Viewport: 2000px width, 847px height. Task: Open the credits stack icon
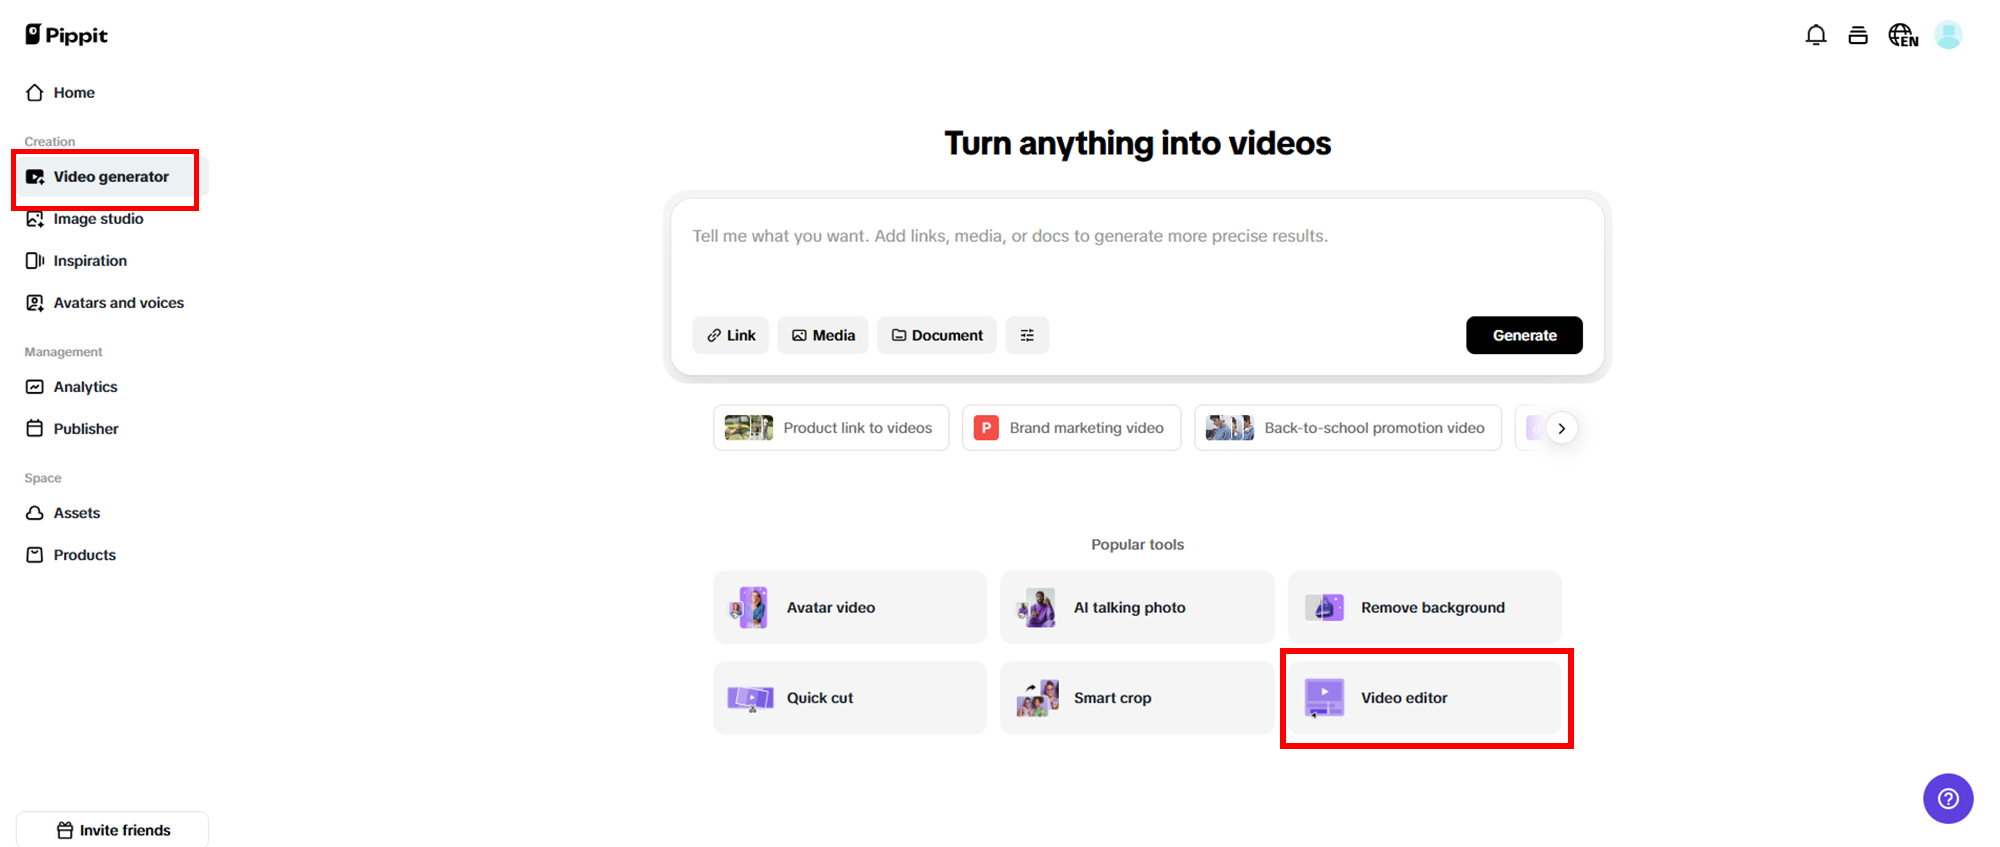coord(1858,35)
